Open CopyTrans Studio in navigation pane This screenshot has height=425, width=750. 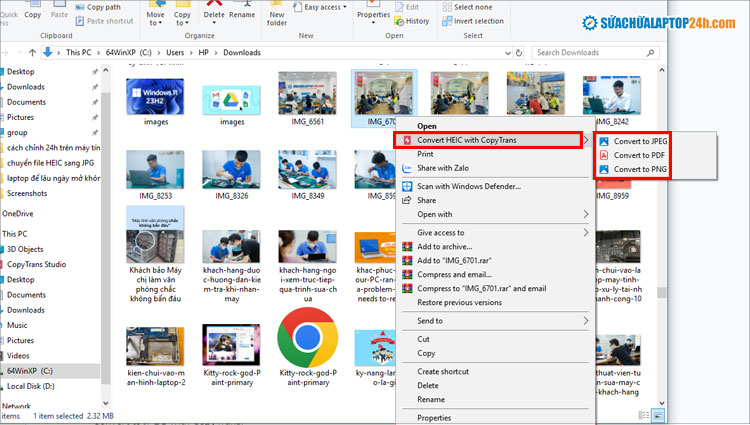36,264
